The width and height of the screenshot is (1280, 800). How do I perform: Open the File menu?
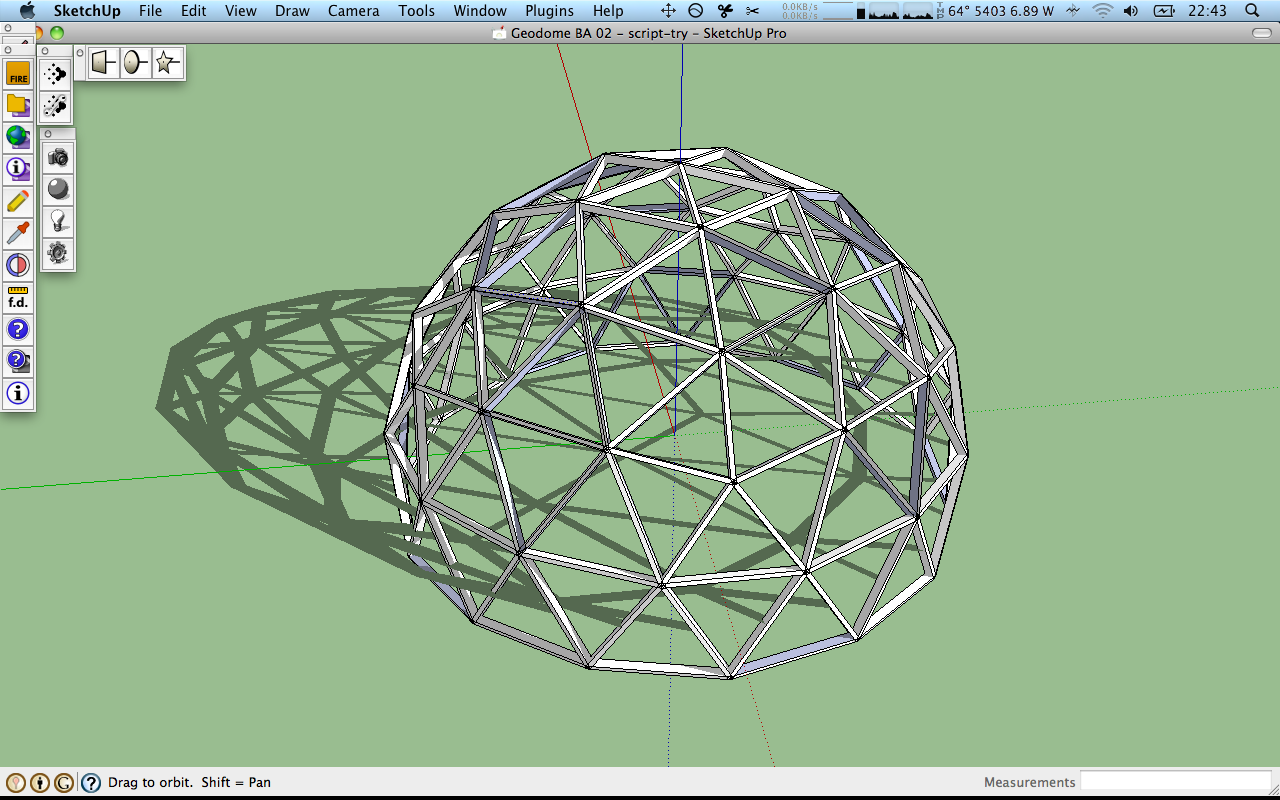pyautogui.click(x=150, y=11)
